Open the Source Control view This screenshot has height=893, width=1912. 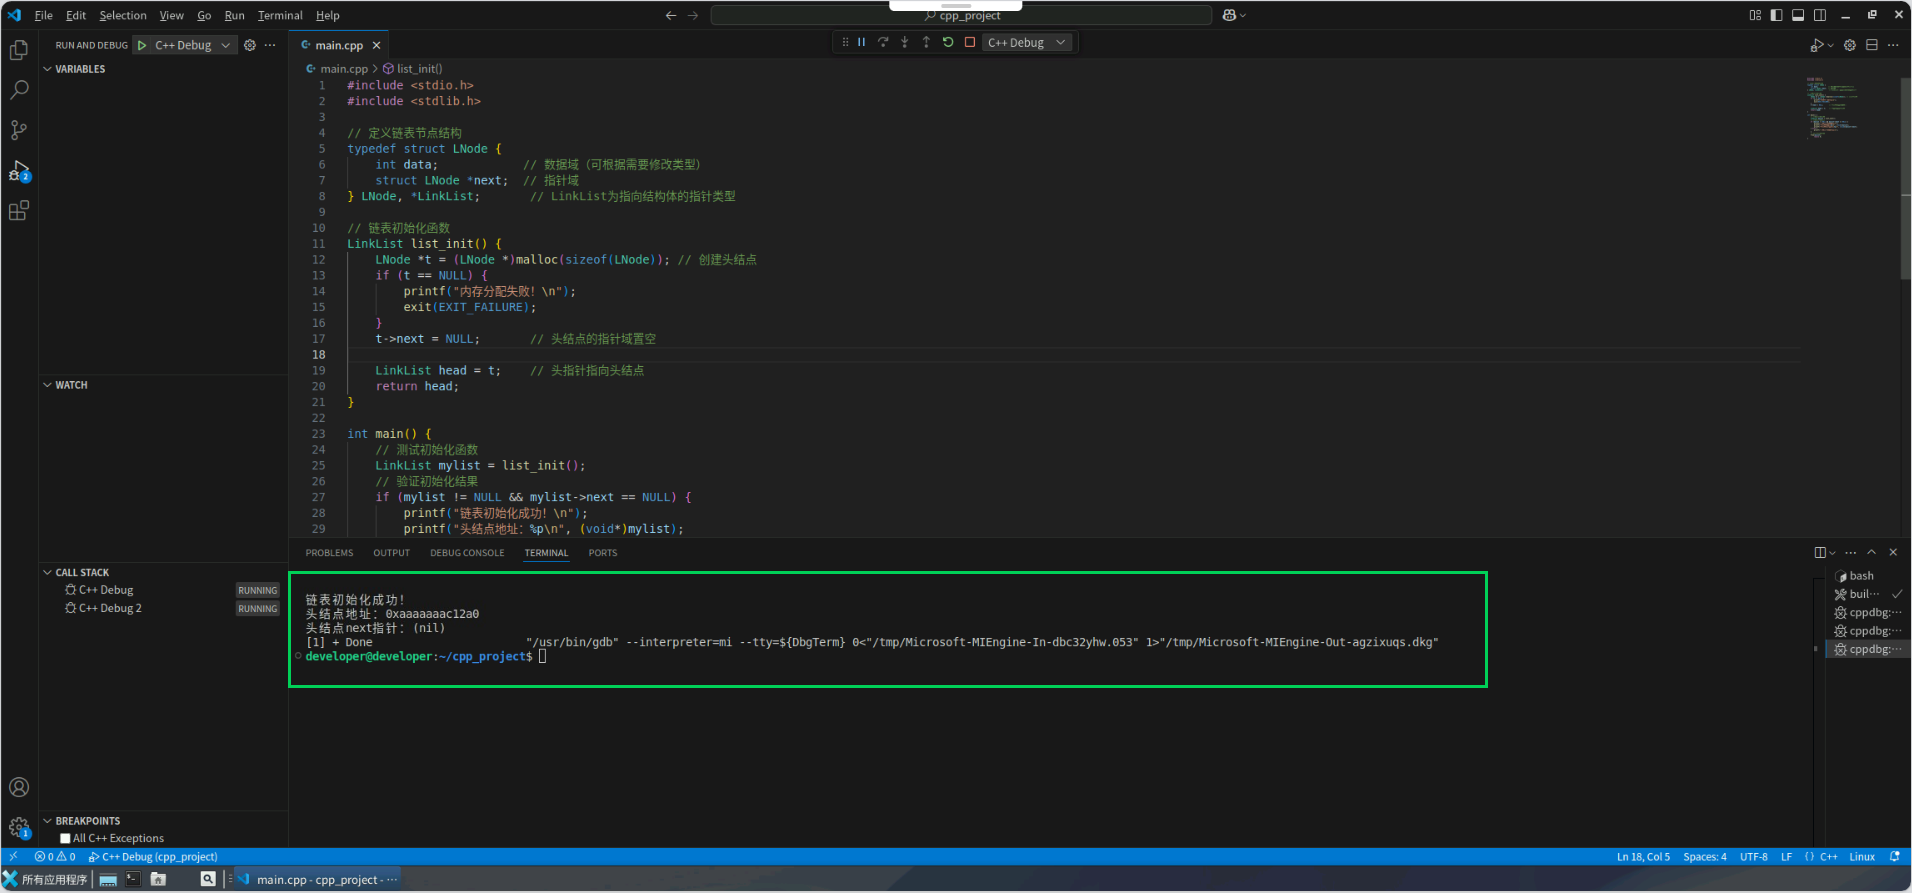point(19,130)
